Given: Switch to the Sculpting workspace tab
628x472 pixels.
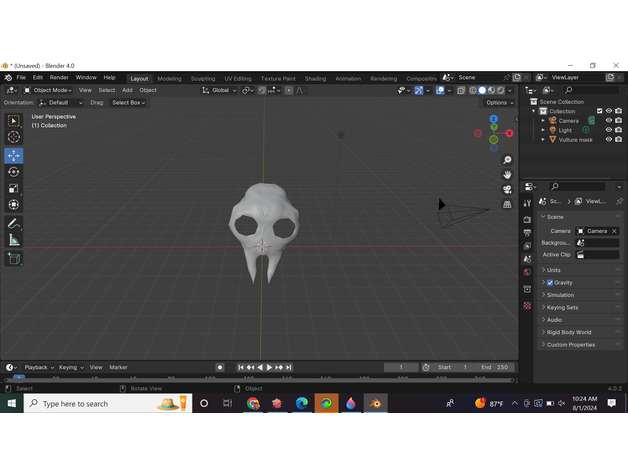Looking at the screenshot, I should click(203, 78).
